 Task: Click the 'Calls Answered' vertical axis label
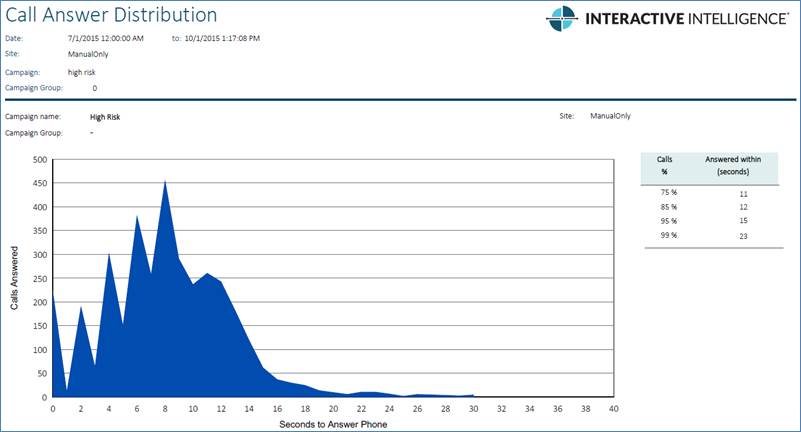pos(15,278)
